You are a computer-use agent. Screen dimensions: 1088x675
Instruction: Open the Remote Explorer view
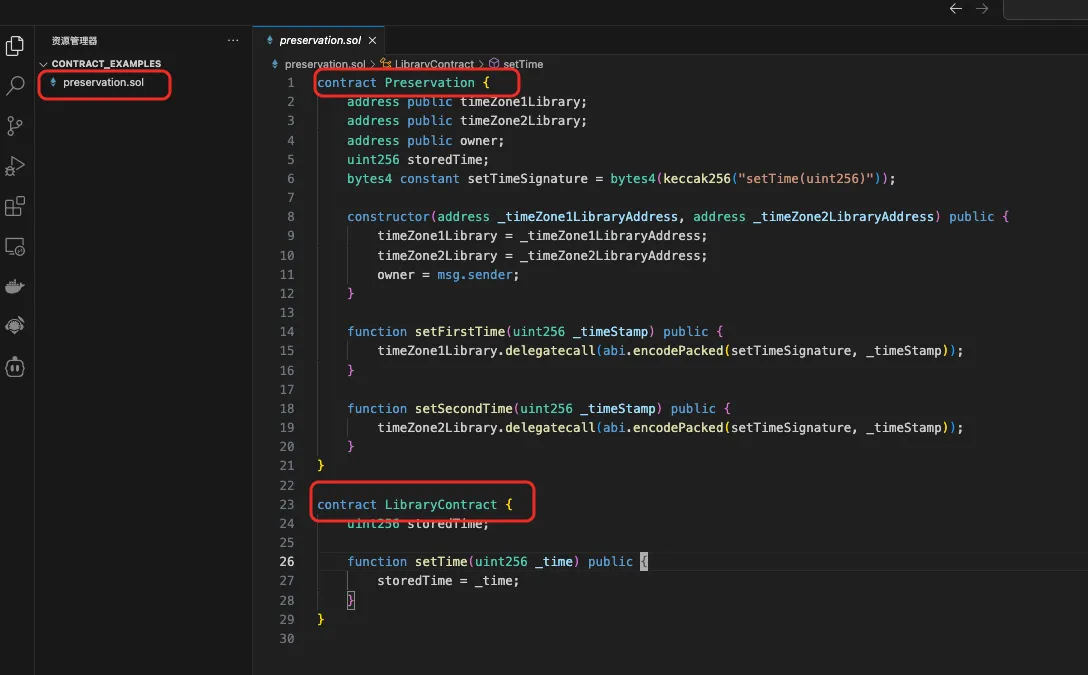pos(15,246)
